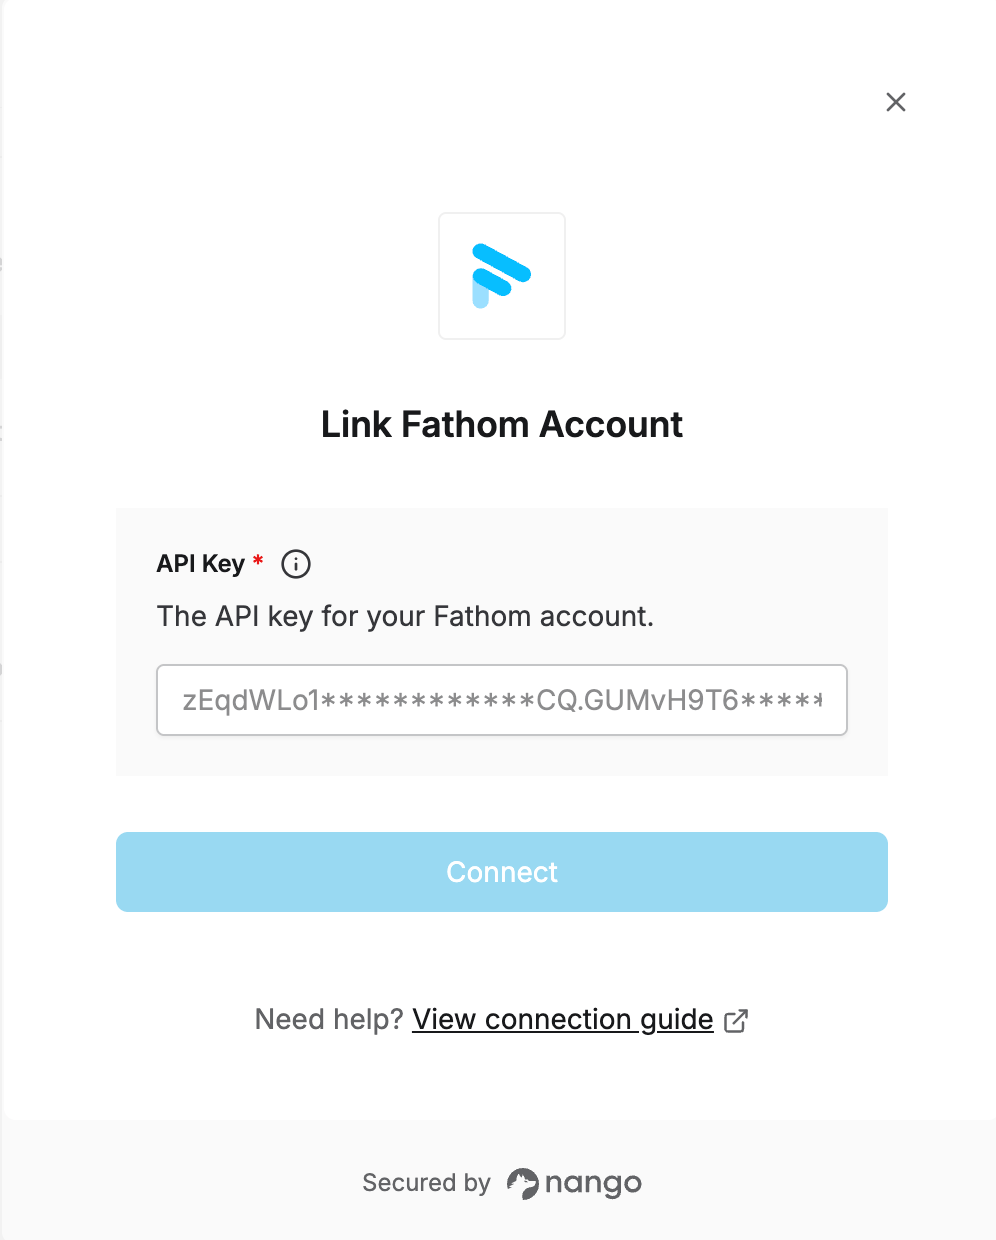Click the Secured by text
The image size is (996, 1240).
click(x=426, y=1183)
